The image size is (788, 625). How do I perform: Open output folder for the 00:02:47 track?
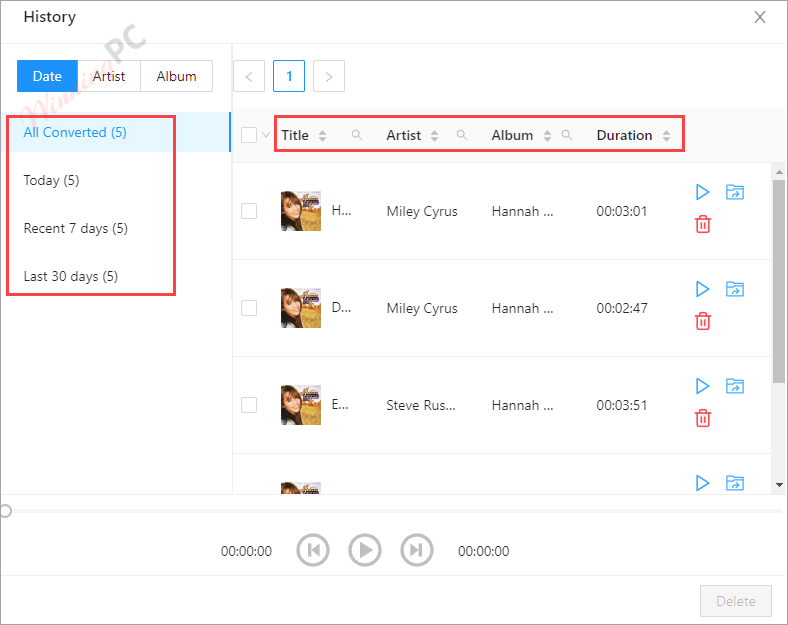click(735, 289)
